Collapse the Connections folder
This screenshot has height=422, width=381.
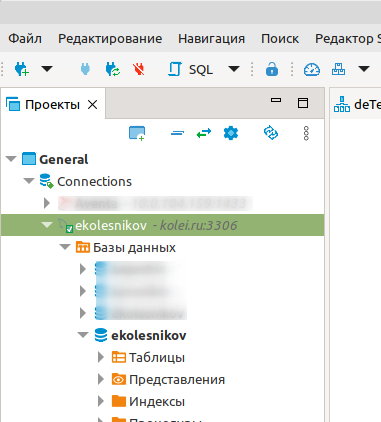click(29, 181)
